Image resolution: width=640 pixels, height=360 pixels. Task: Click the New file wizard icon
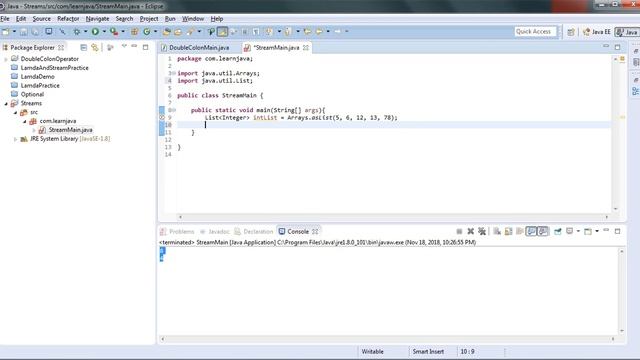tap(5, 31)
